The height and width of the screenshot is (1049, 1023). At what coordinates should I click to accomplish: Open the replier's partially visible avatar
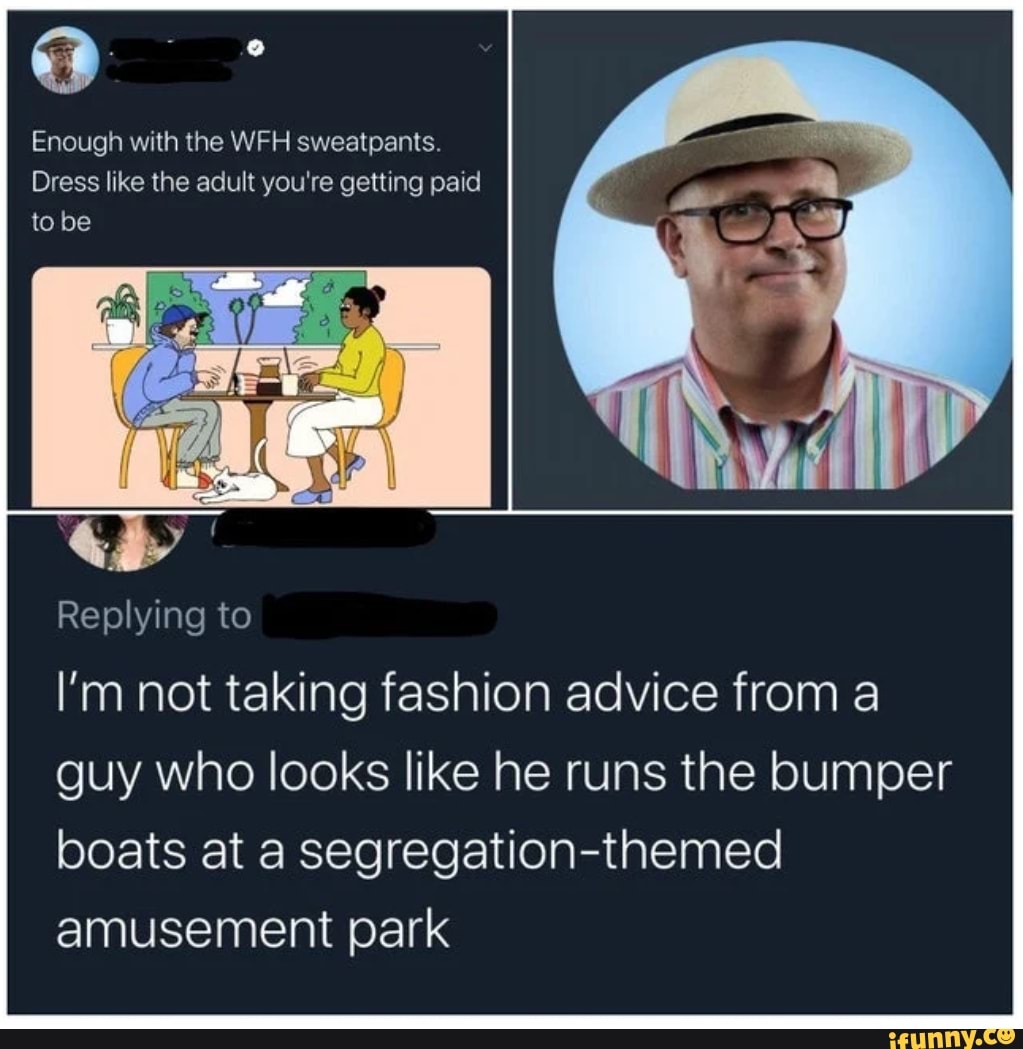point(128,543)
